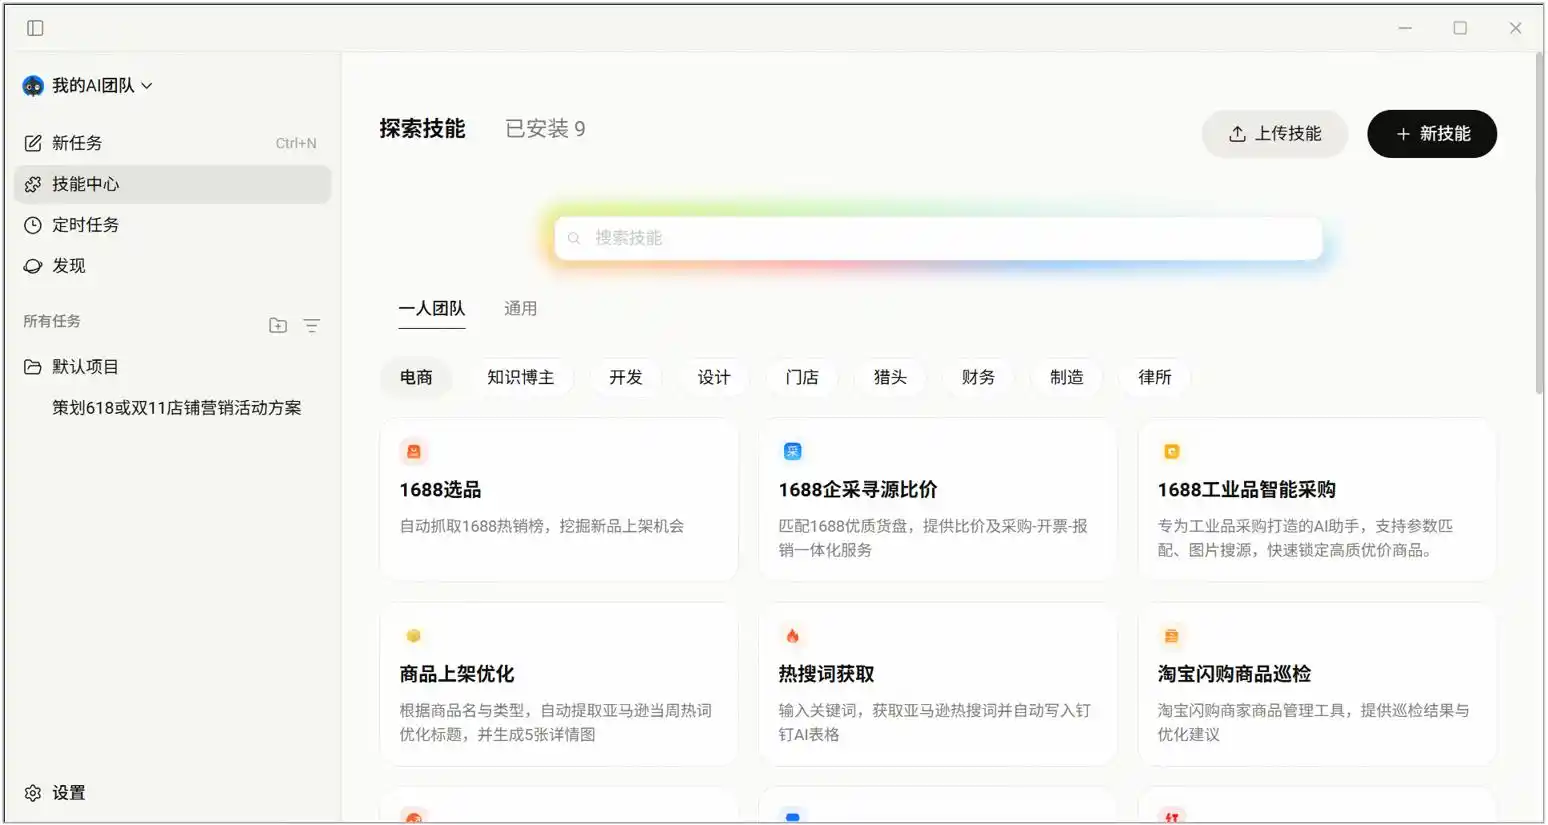This screenshot has width=1548, height=825.
Task: Select the 财务 category chip
Action: pos(978,377)
